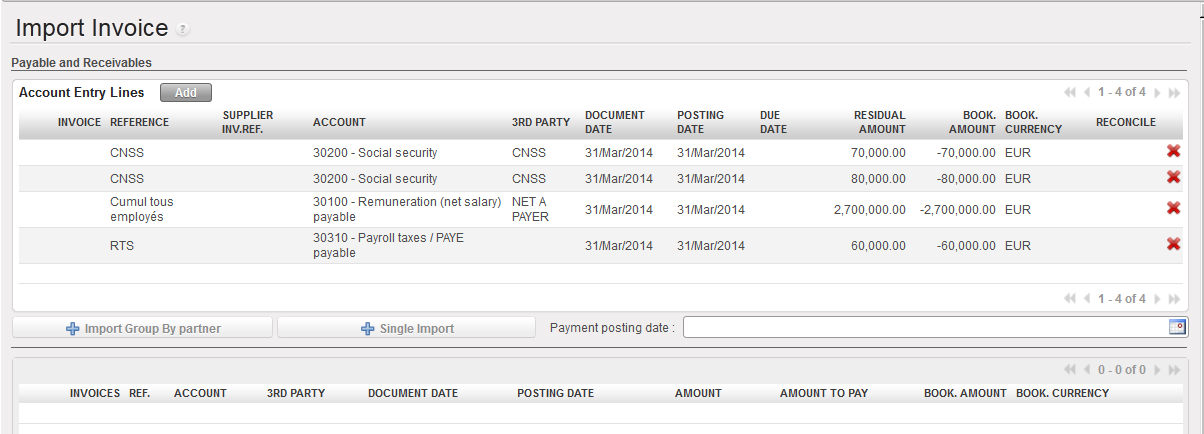Screen dimensions: 1204x434
Task: Delete the 70,000.00 CNSS entry line
Action: click(1173, 152)
